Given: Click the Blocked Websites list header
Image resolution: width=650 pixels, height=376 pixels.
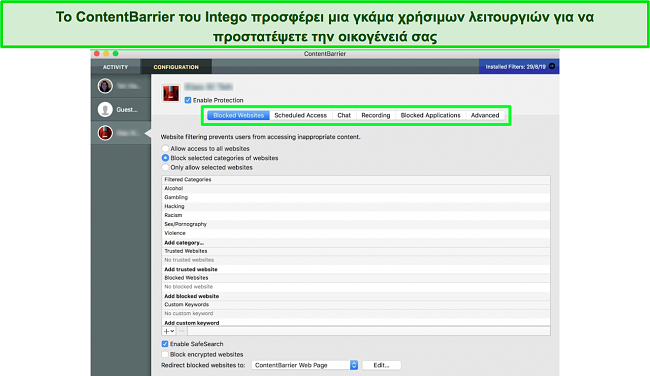Looking at the screenshot, I should click(x=356, y=278).
